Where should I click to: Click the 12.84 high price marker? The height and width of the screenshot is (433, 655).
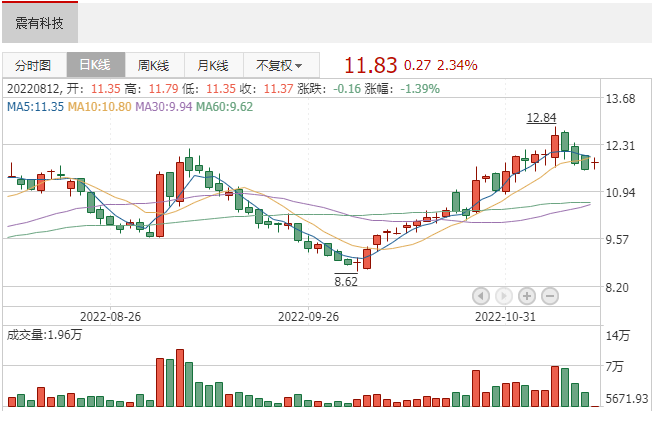541,118
